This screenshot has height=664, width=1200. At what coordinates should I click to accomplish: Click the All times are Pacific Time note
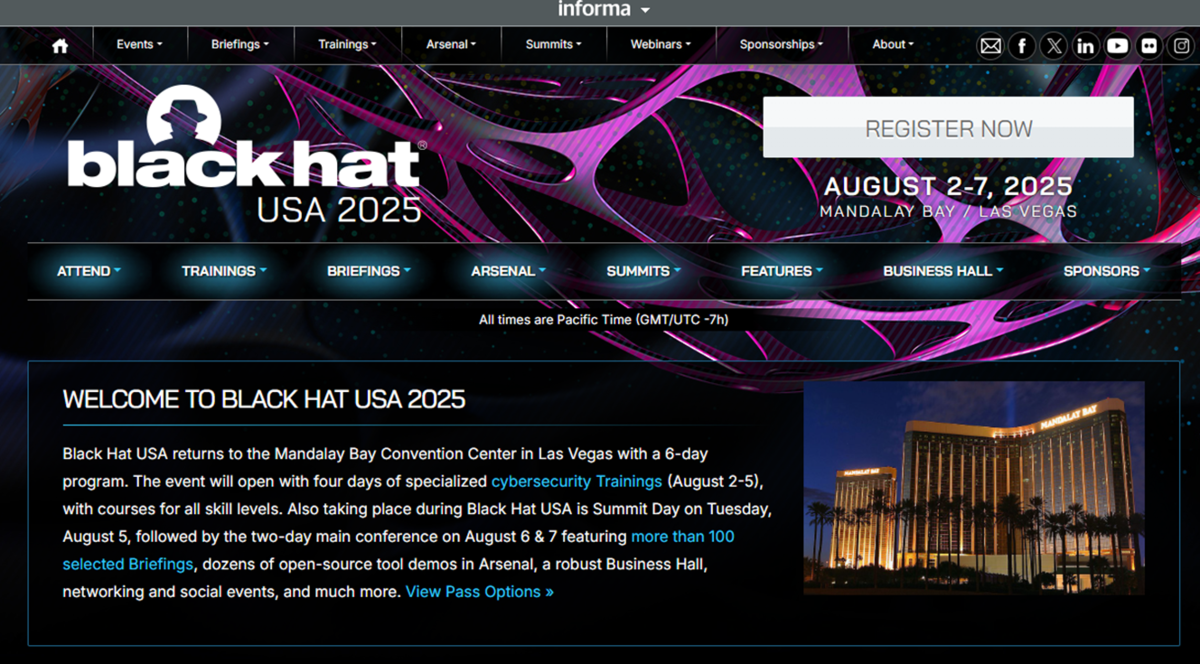(603, 320)
